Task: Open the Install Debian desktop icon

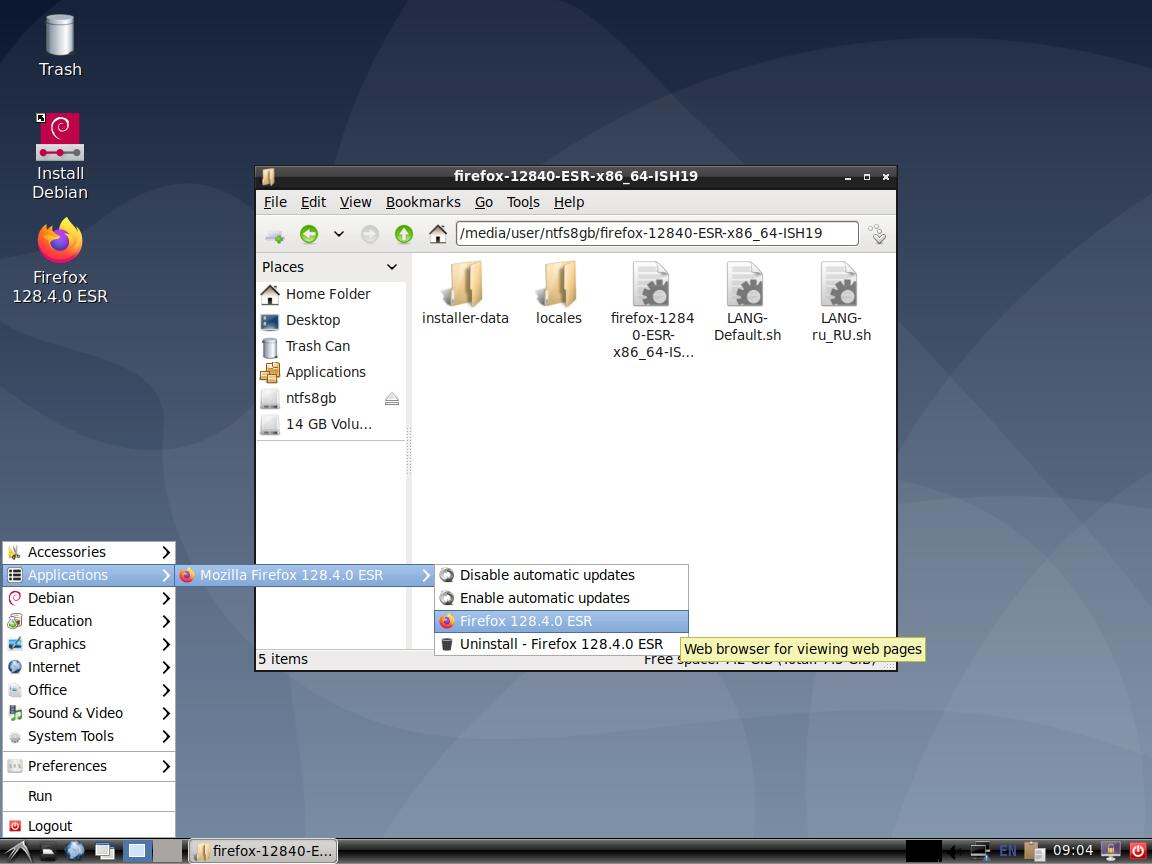Action: coord(60,156)
